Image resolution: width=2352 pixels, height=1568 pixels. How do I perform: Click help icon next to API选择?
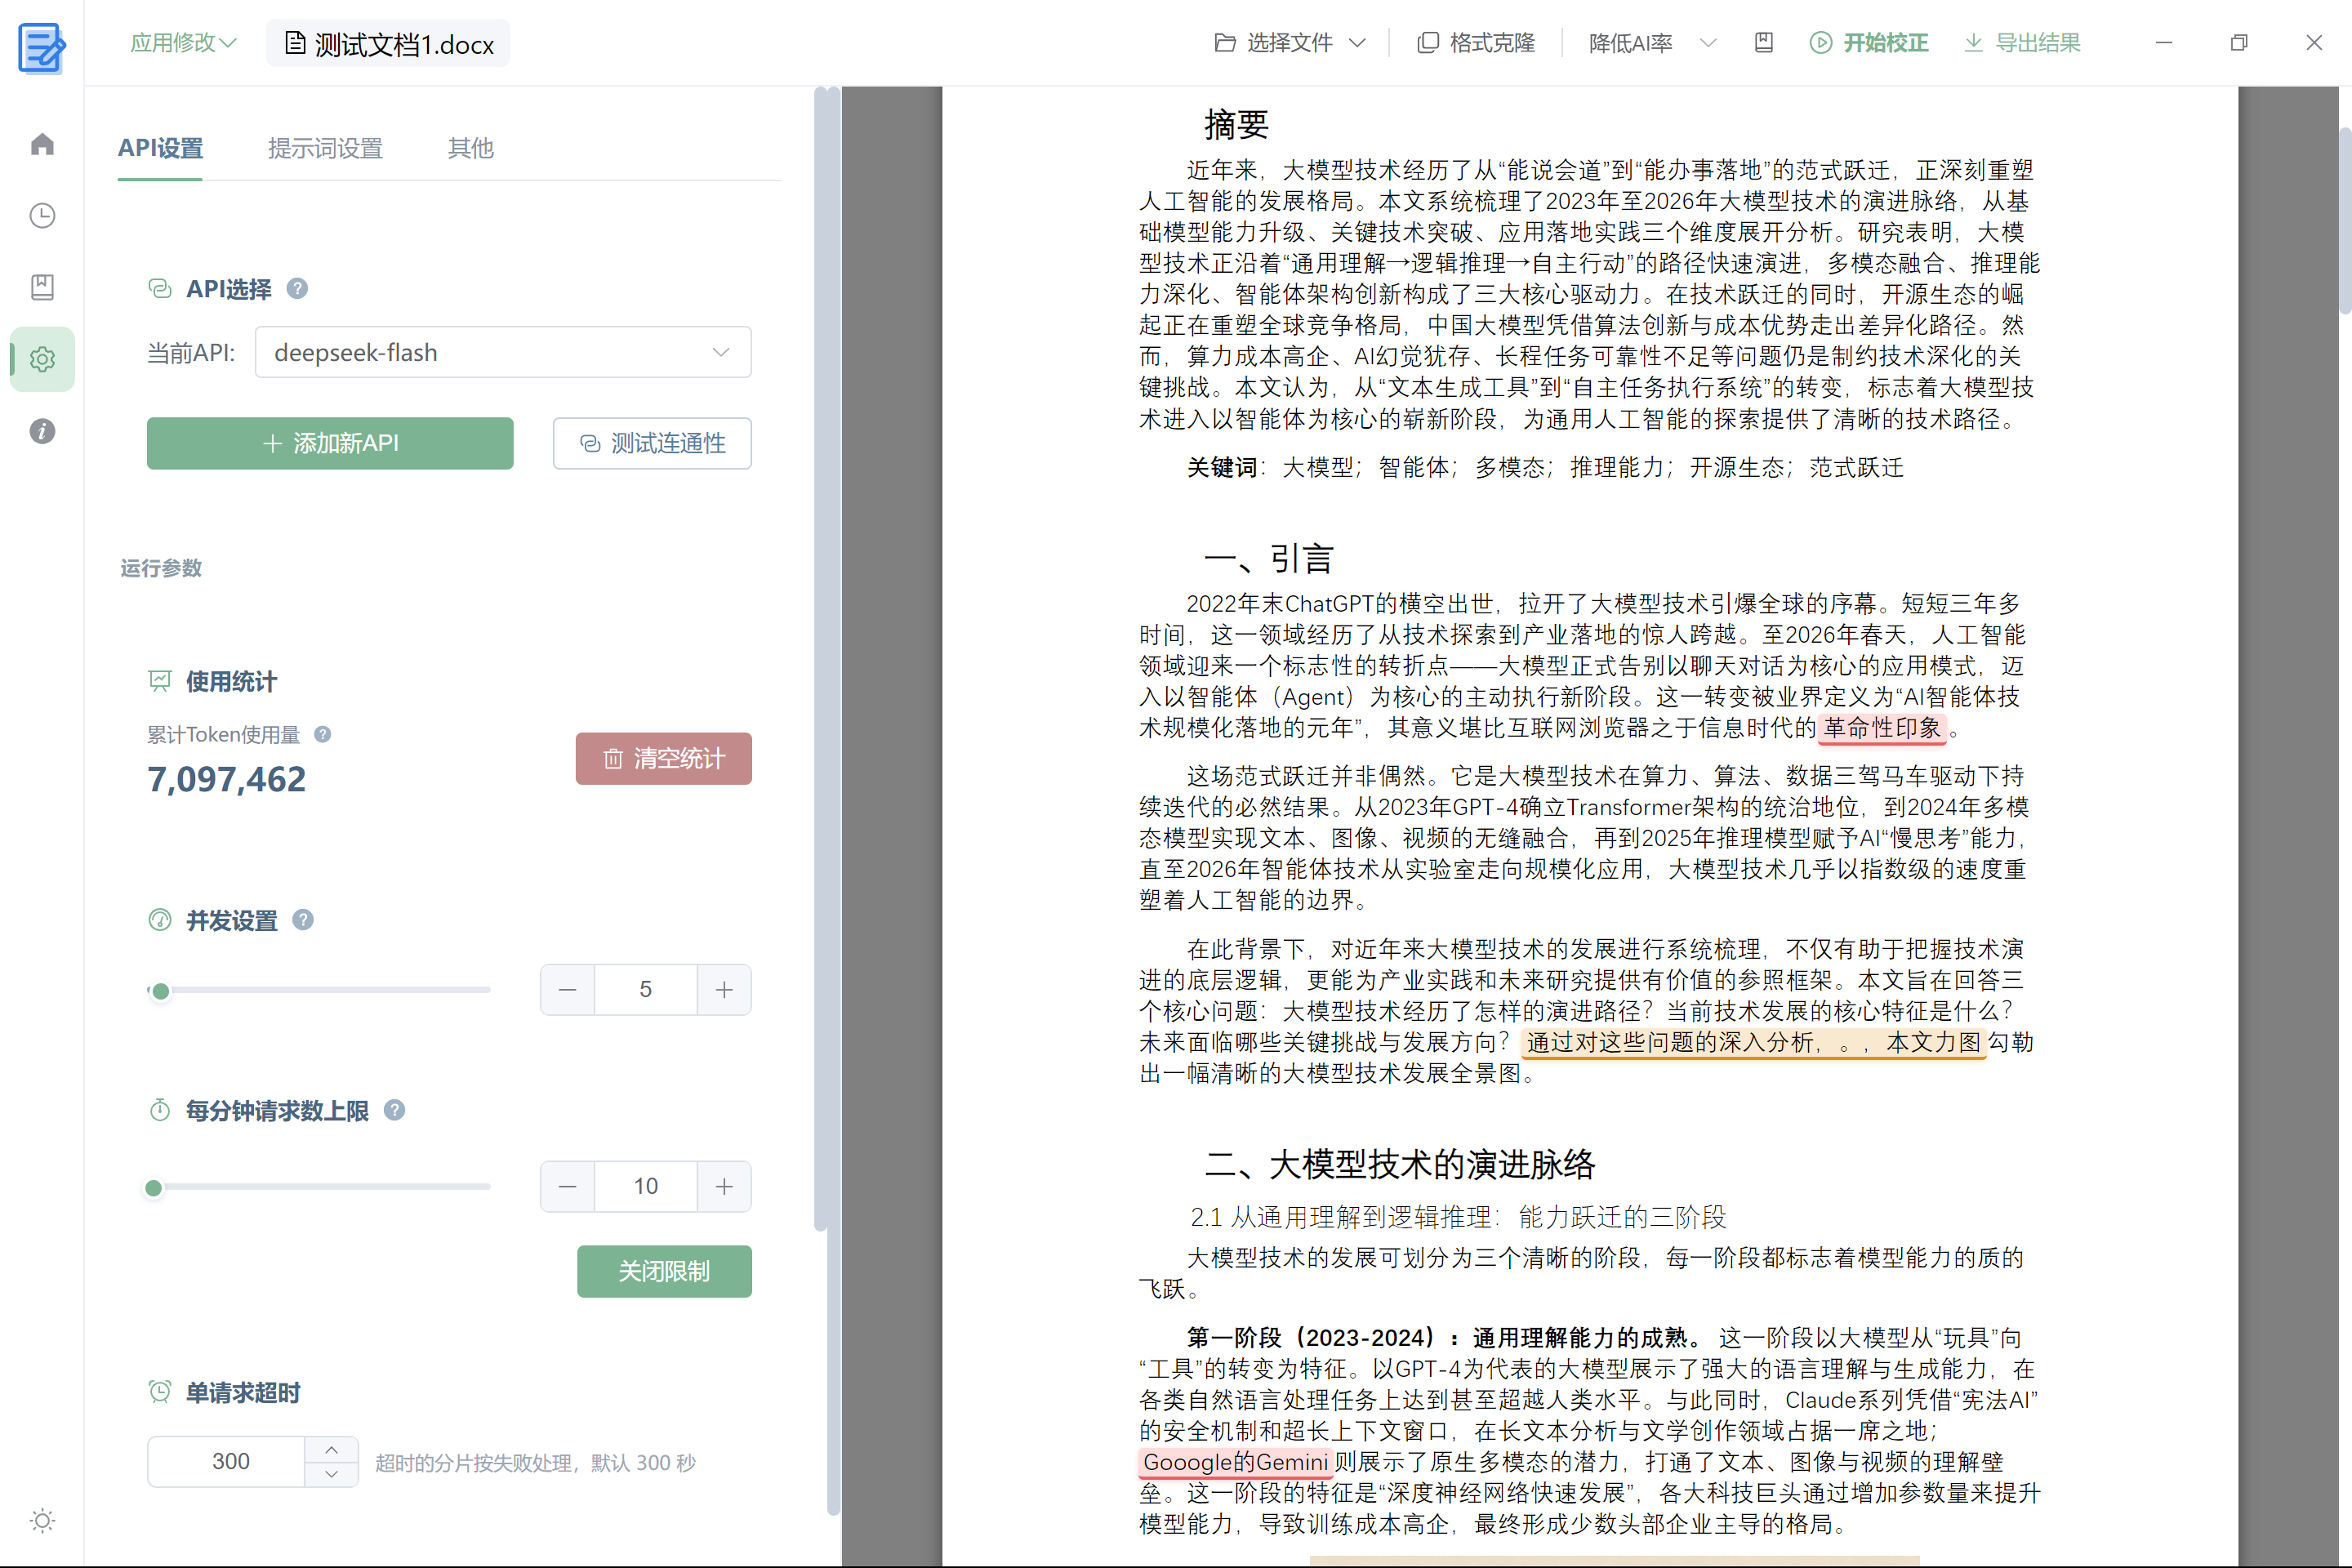[297, 289]
